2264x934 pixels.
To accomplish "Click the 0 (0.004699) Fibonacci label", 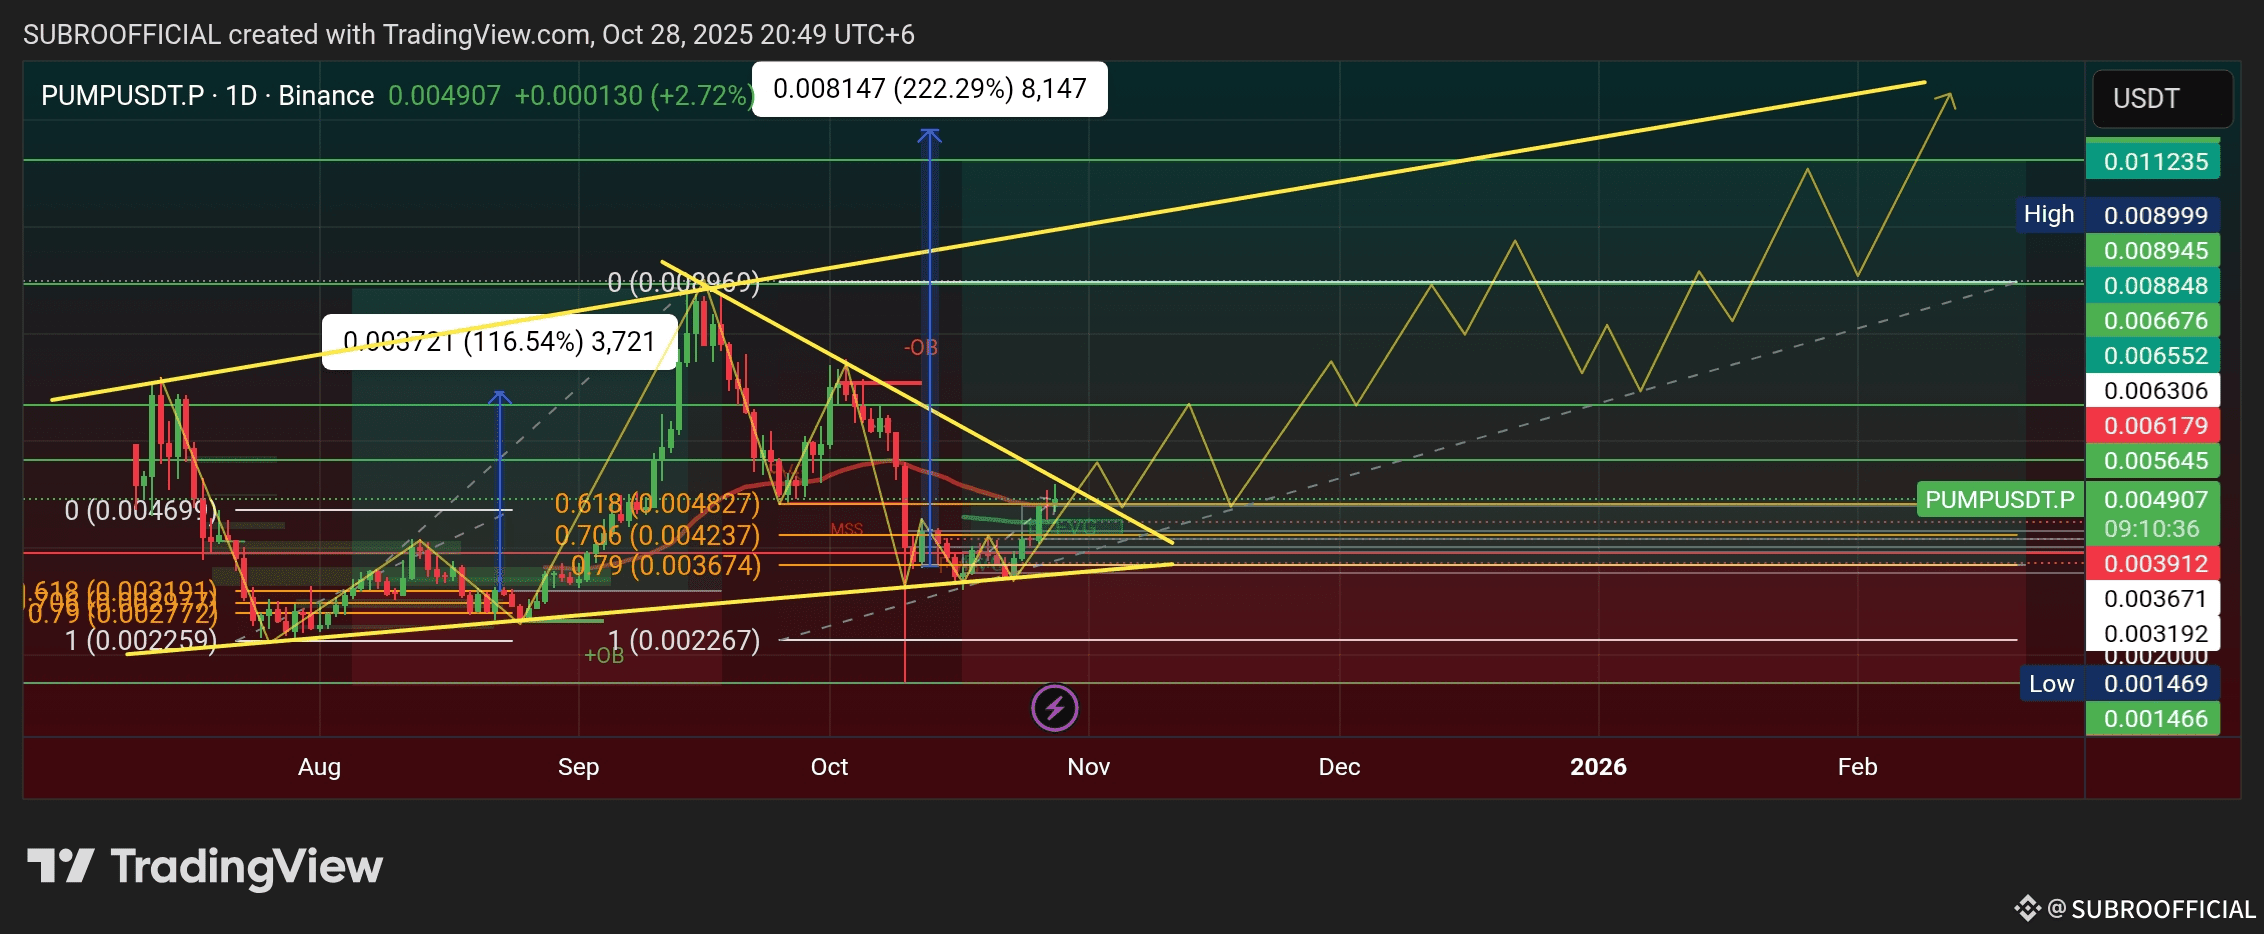I will [140, 511].
